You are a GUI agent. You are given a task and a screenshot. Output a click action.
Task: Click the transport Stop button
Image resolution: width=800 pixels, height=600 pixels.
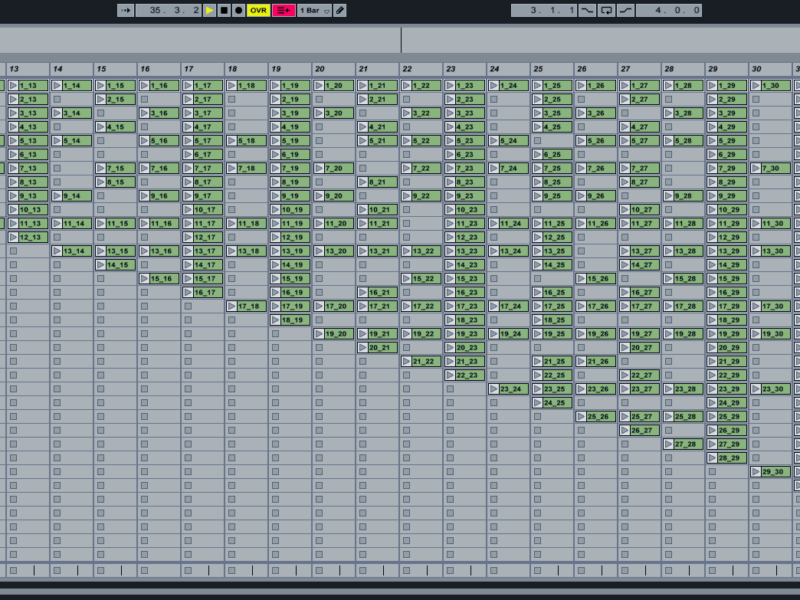[224, 10]
